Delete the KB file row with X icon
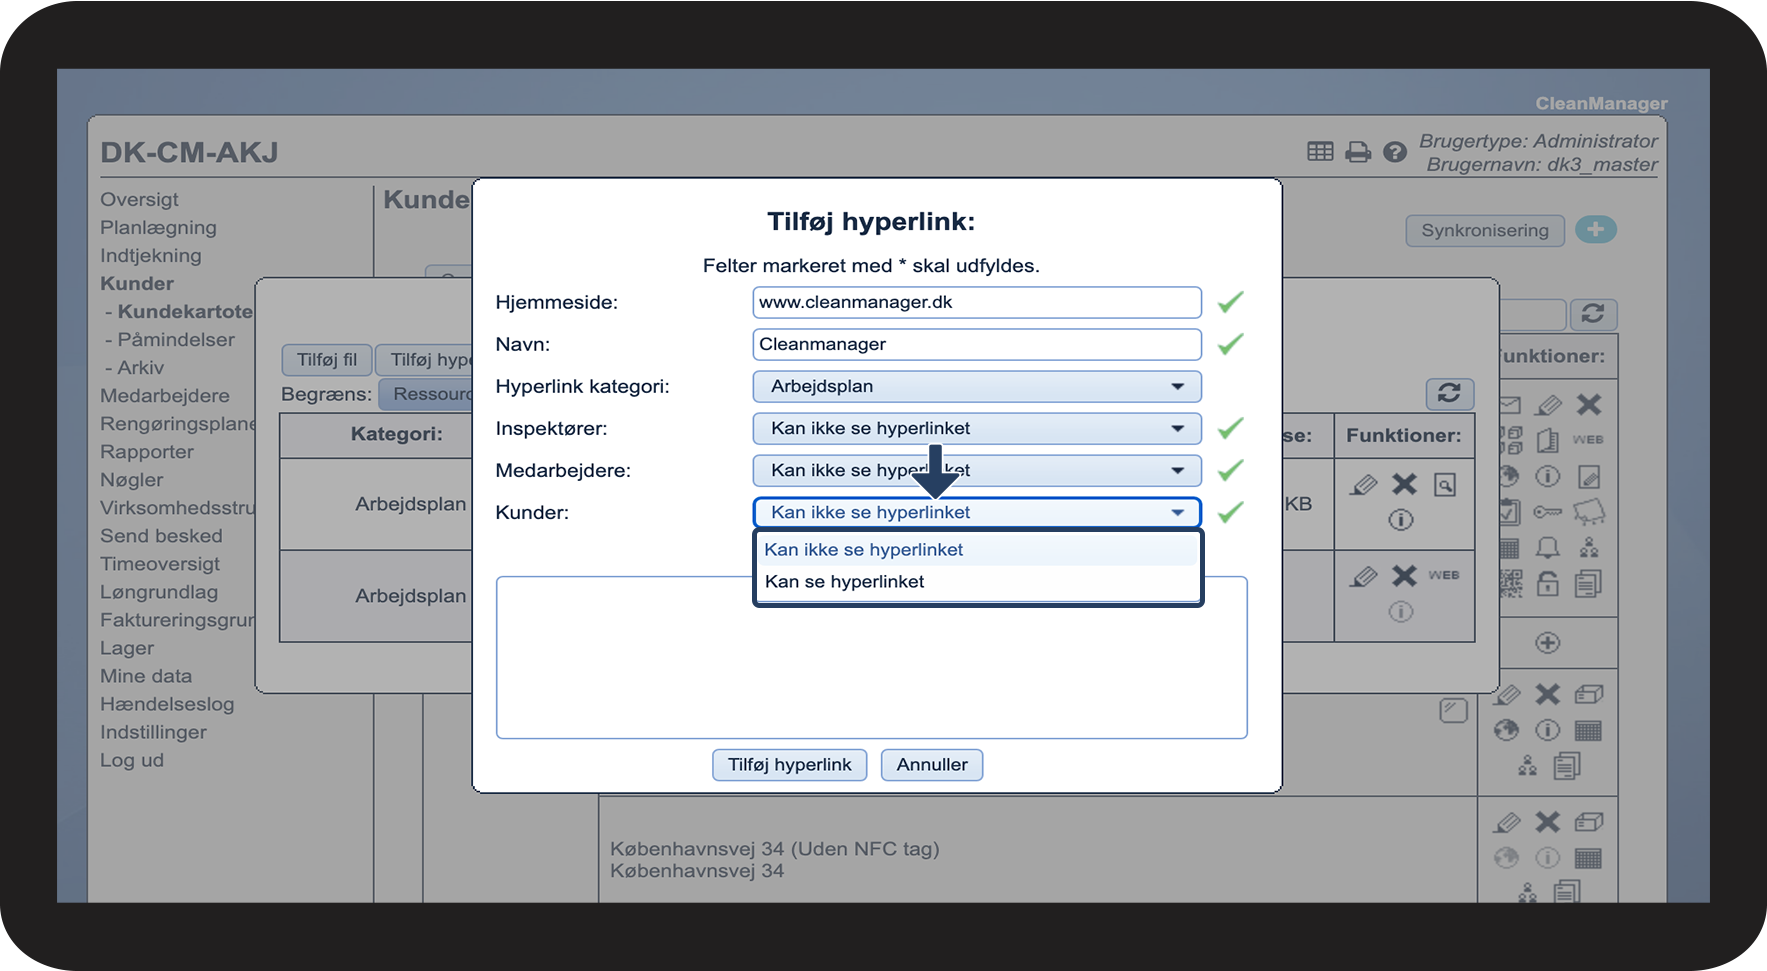The image size is (1767, 971). (1405, 484)
